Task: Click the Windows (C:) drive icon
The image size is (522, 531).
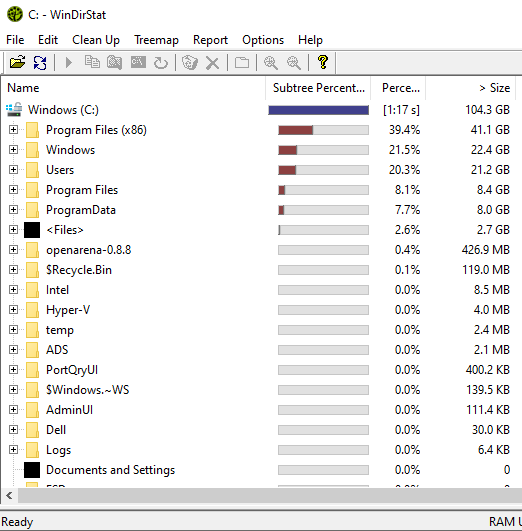Action: tap(14, 110)
